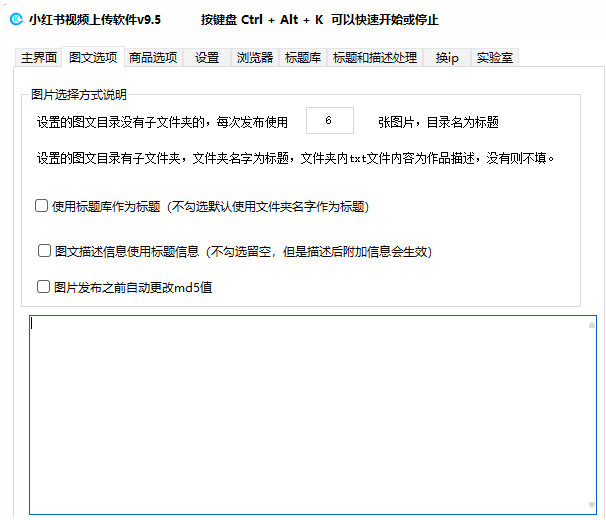Click the 设置的图文目录有子文件夹 description line
Viewport: 606px width, 520px height.
click(296, 158)
